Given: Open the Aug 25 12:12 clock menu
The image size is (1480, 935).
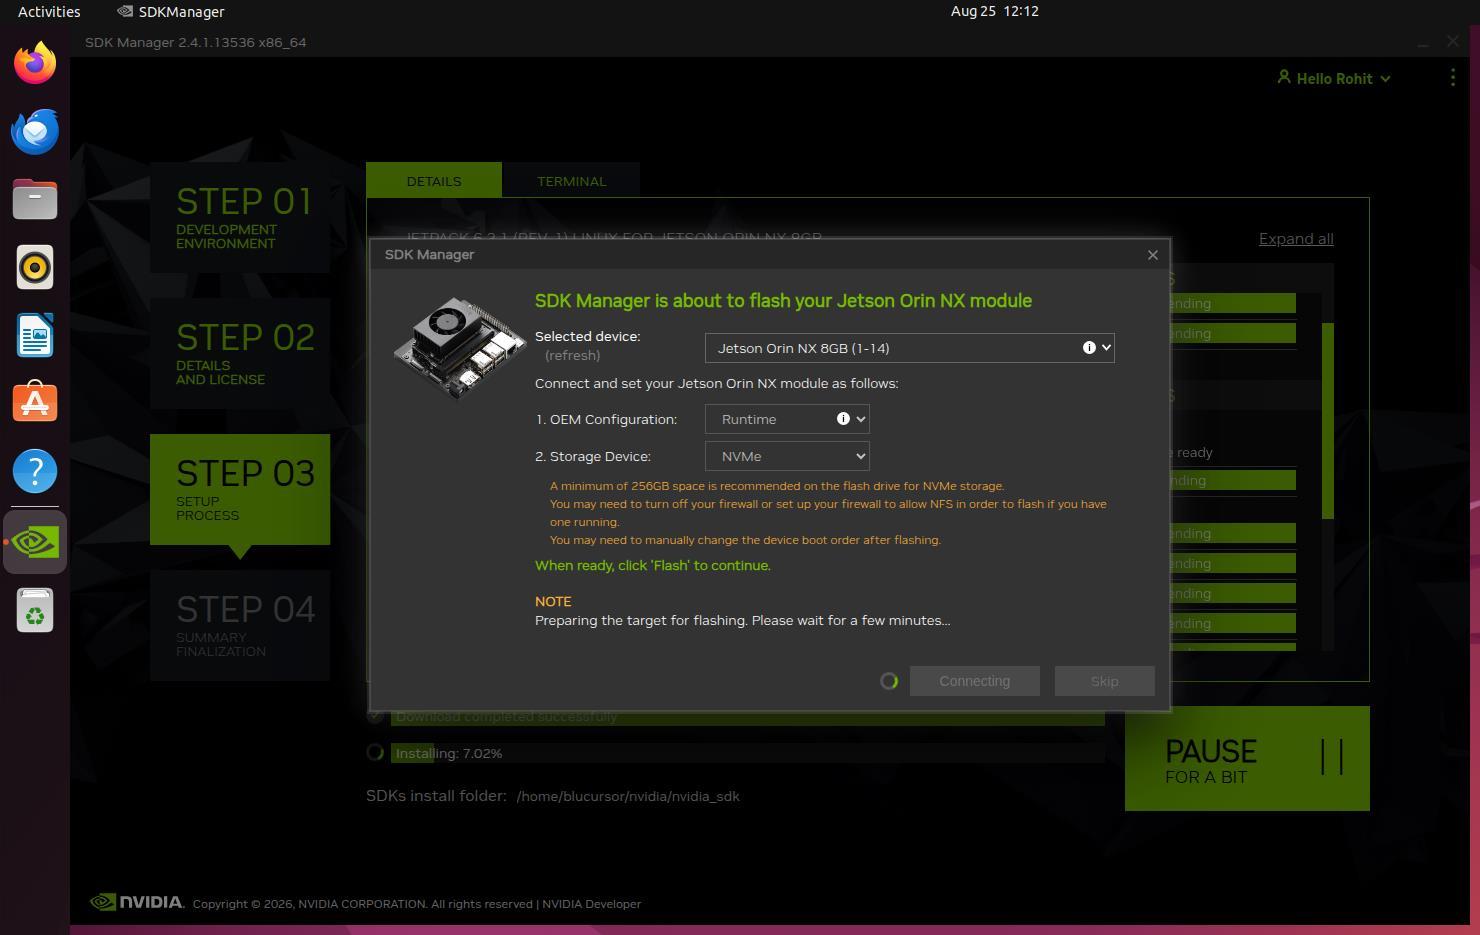Looking at the screenshot, I should click(x=995, y=11).
